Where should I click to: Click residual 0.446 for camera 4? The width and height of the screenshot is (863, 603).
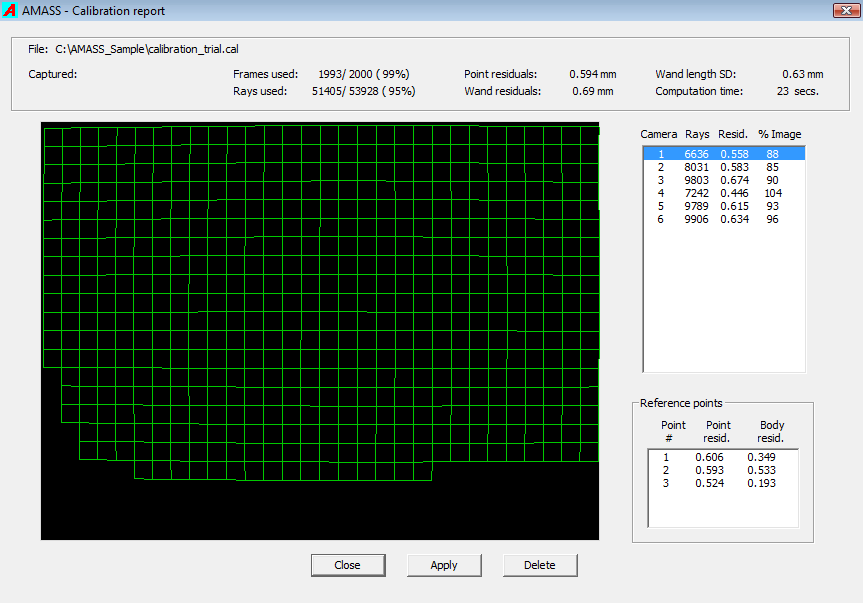pos(734,193)
